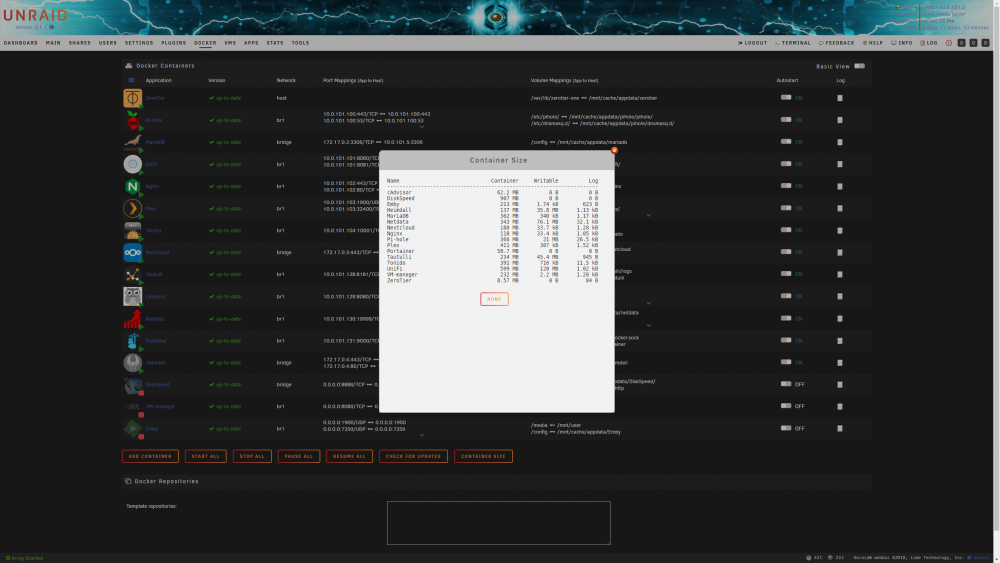Viewport: 1000px width, 563px height.
Task: Click the Nginx container icon
Action: tap(132, 186)
